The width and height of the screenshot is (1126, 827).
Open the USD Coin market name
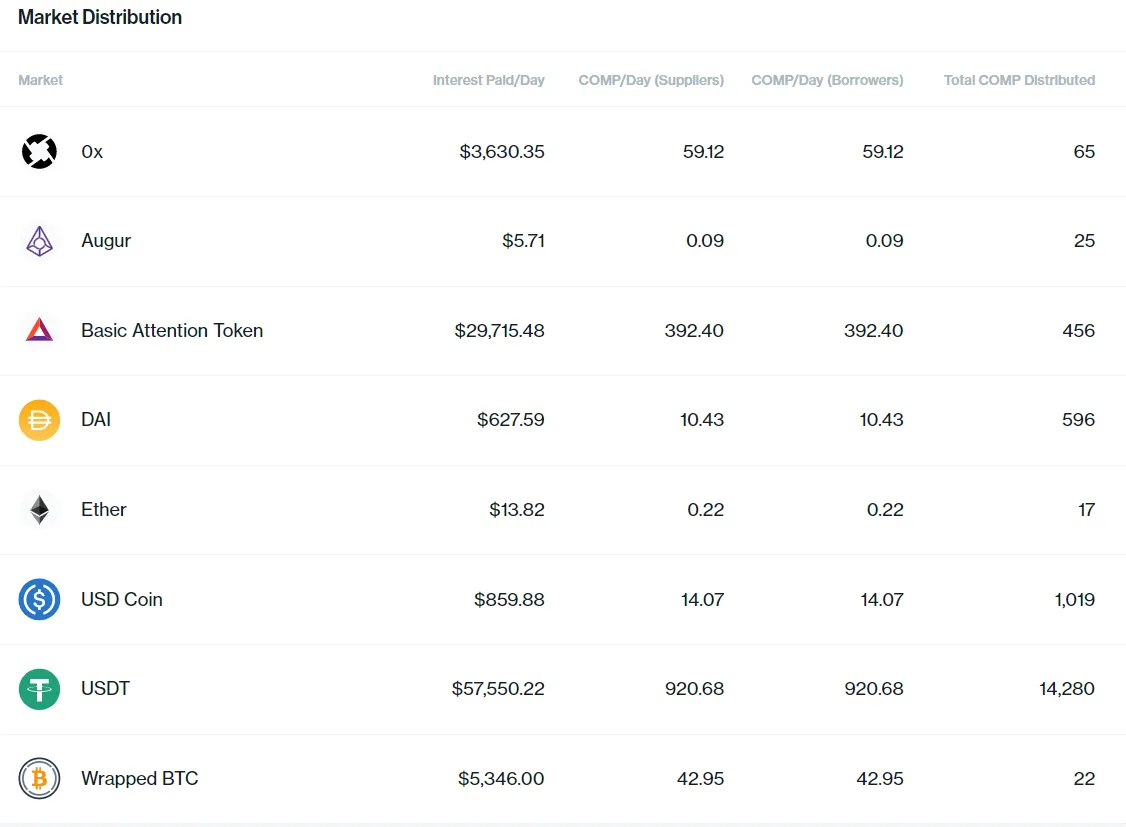[x=122, y=599]
